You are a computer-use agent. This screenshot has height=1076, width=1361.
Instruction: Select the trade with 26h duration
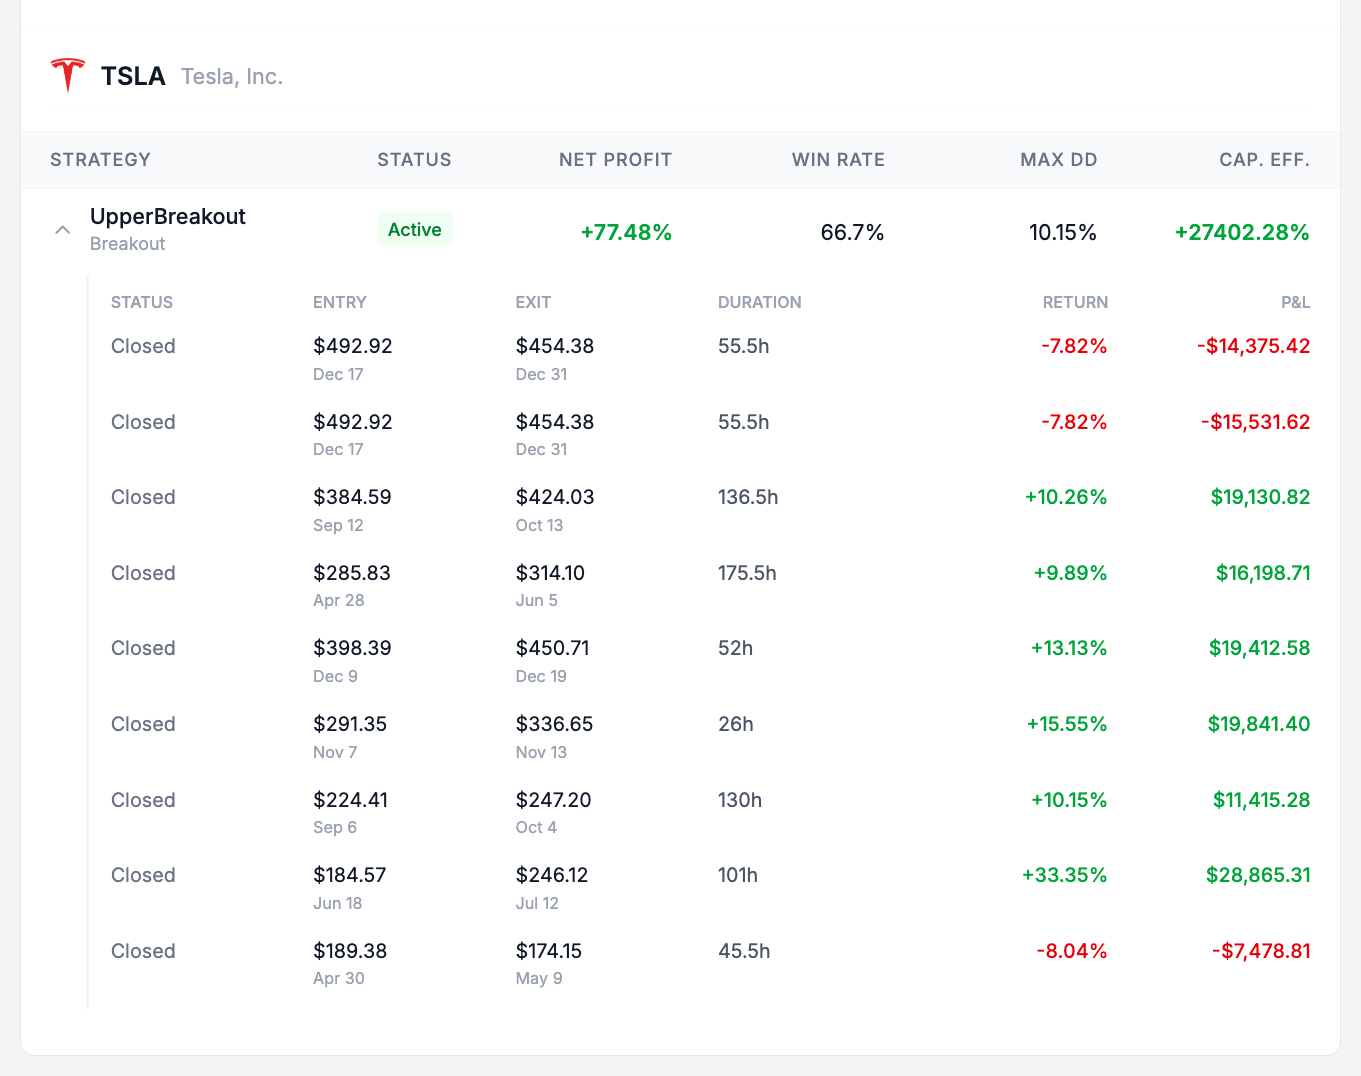click(736, 724)
